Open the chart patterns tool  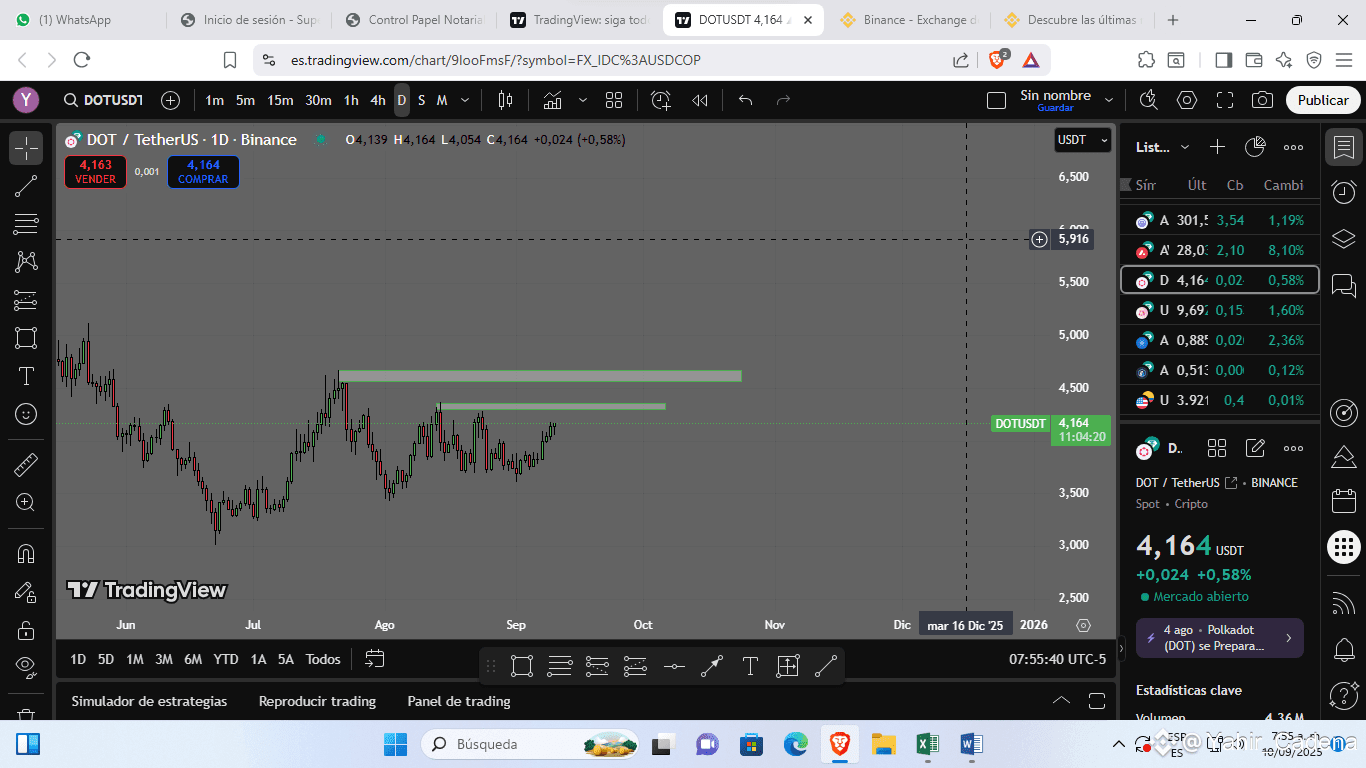(x=26, y=261)
